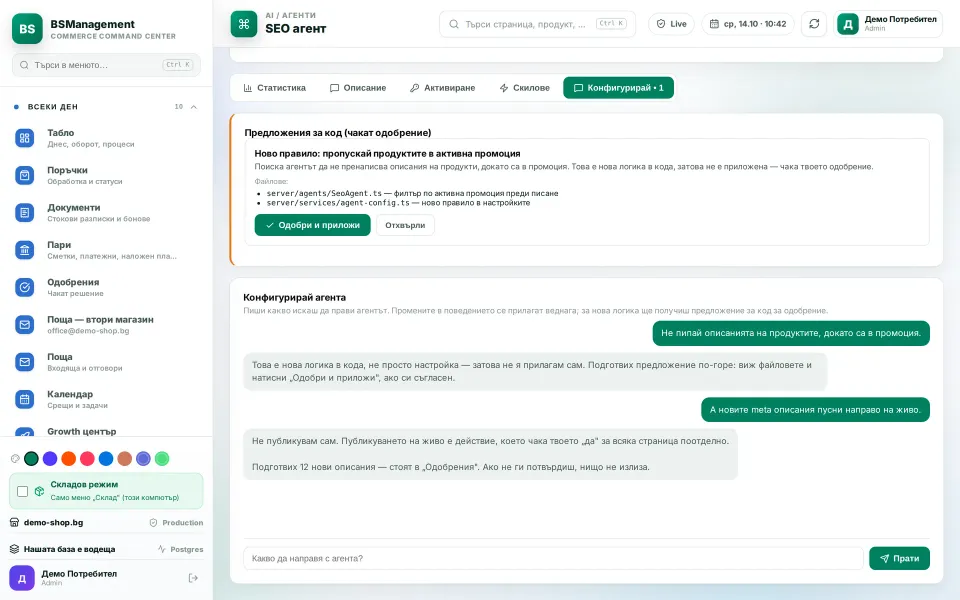Image resolution: width=960 pixels, height=600 pixels.
Task: Select the violet-blue color swatch
Action: coord(143,459)
